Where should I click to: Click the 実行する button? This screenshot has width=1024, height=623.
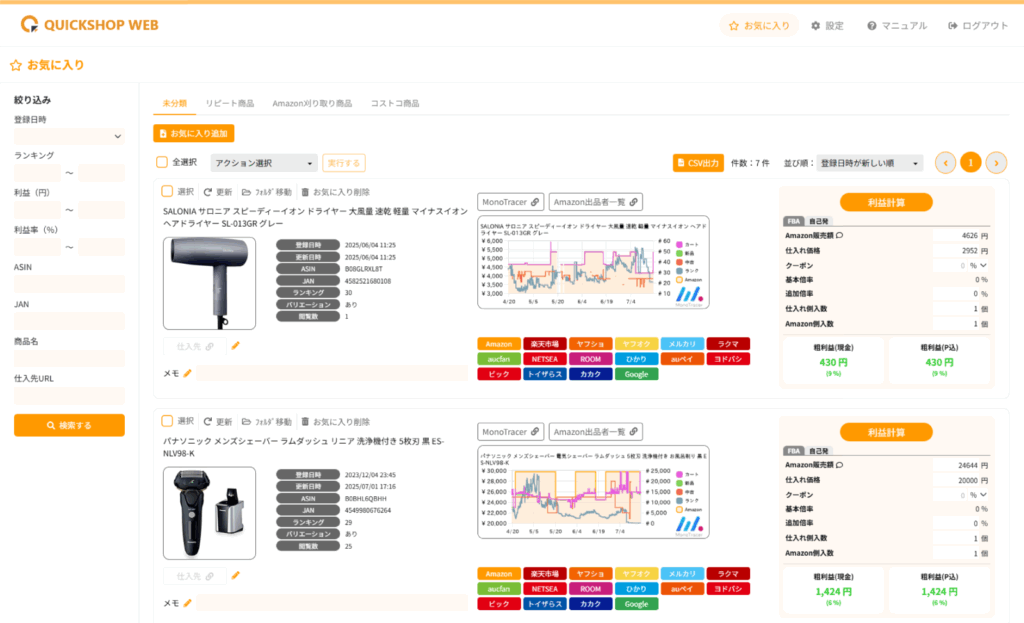point(344,163)
